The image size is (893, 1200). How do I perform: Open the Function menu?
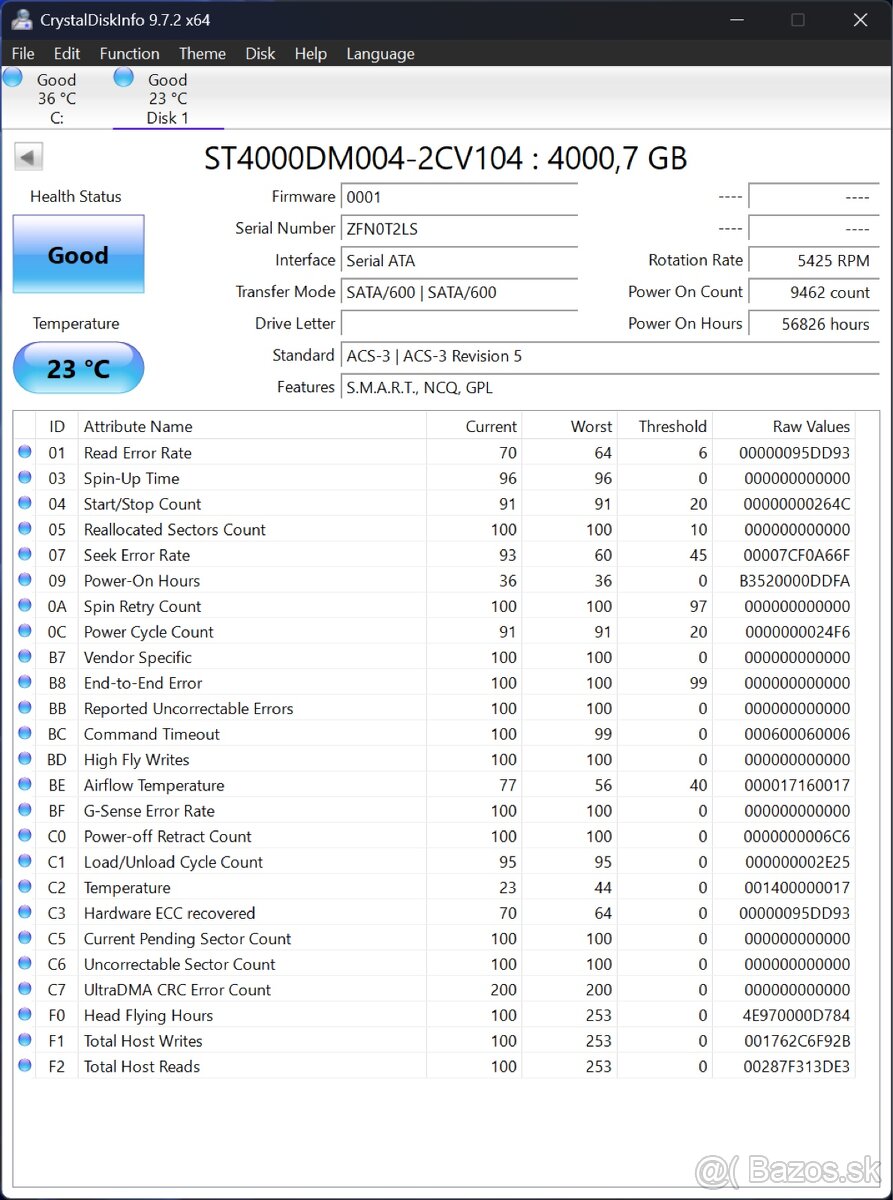(x=129, y=53)
